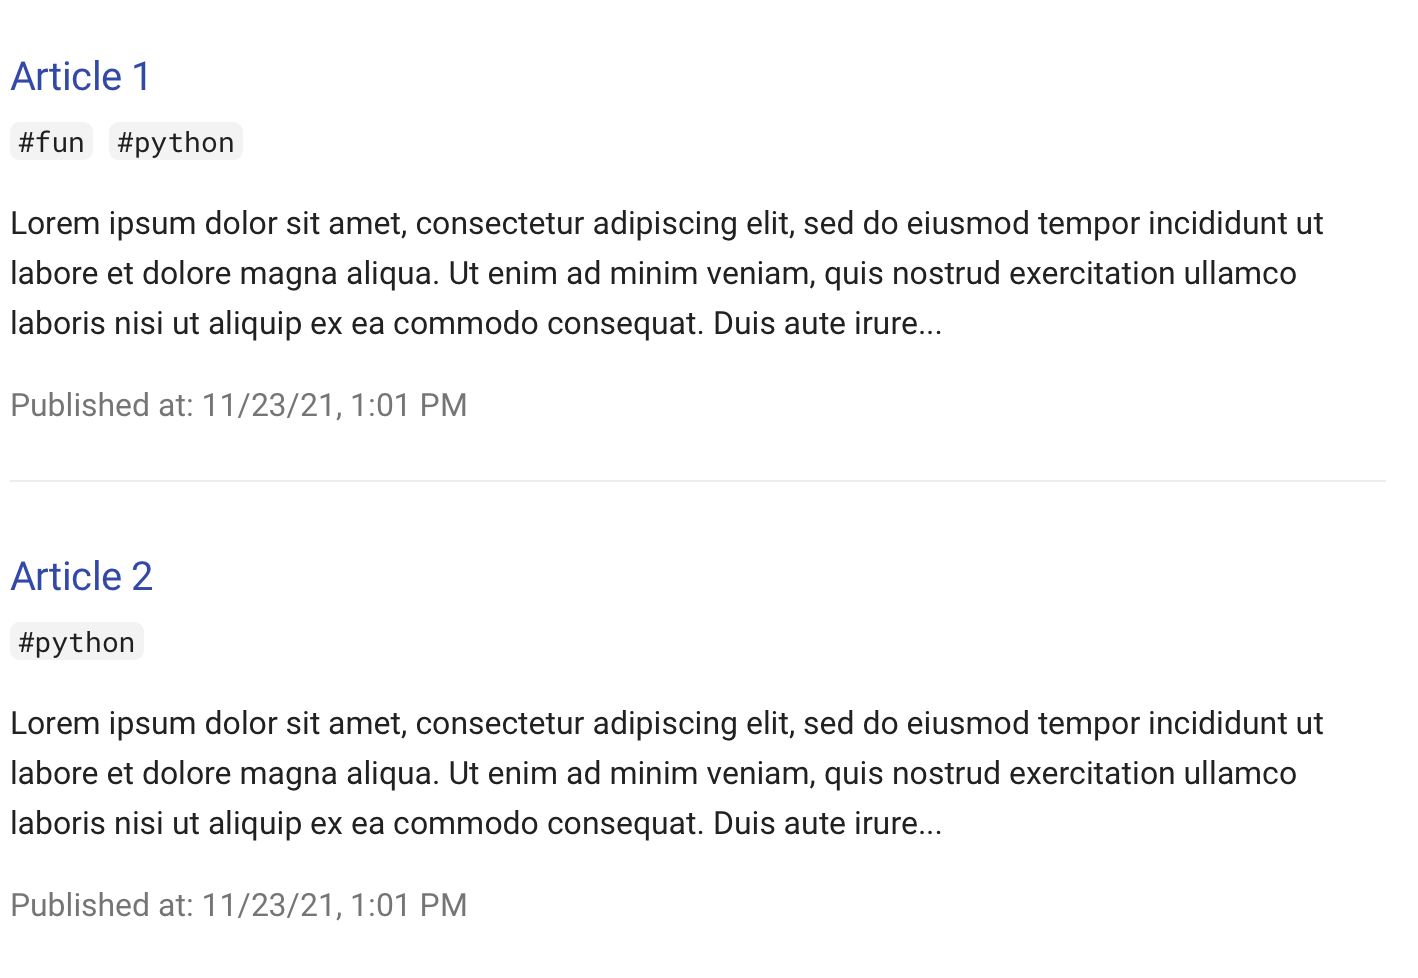1418x978 pixels.
Task: Open the Article 2 title link
Action: point(82,577)
